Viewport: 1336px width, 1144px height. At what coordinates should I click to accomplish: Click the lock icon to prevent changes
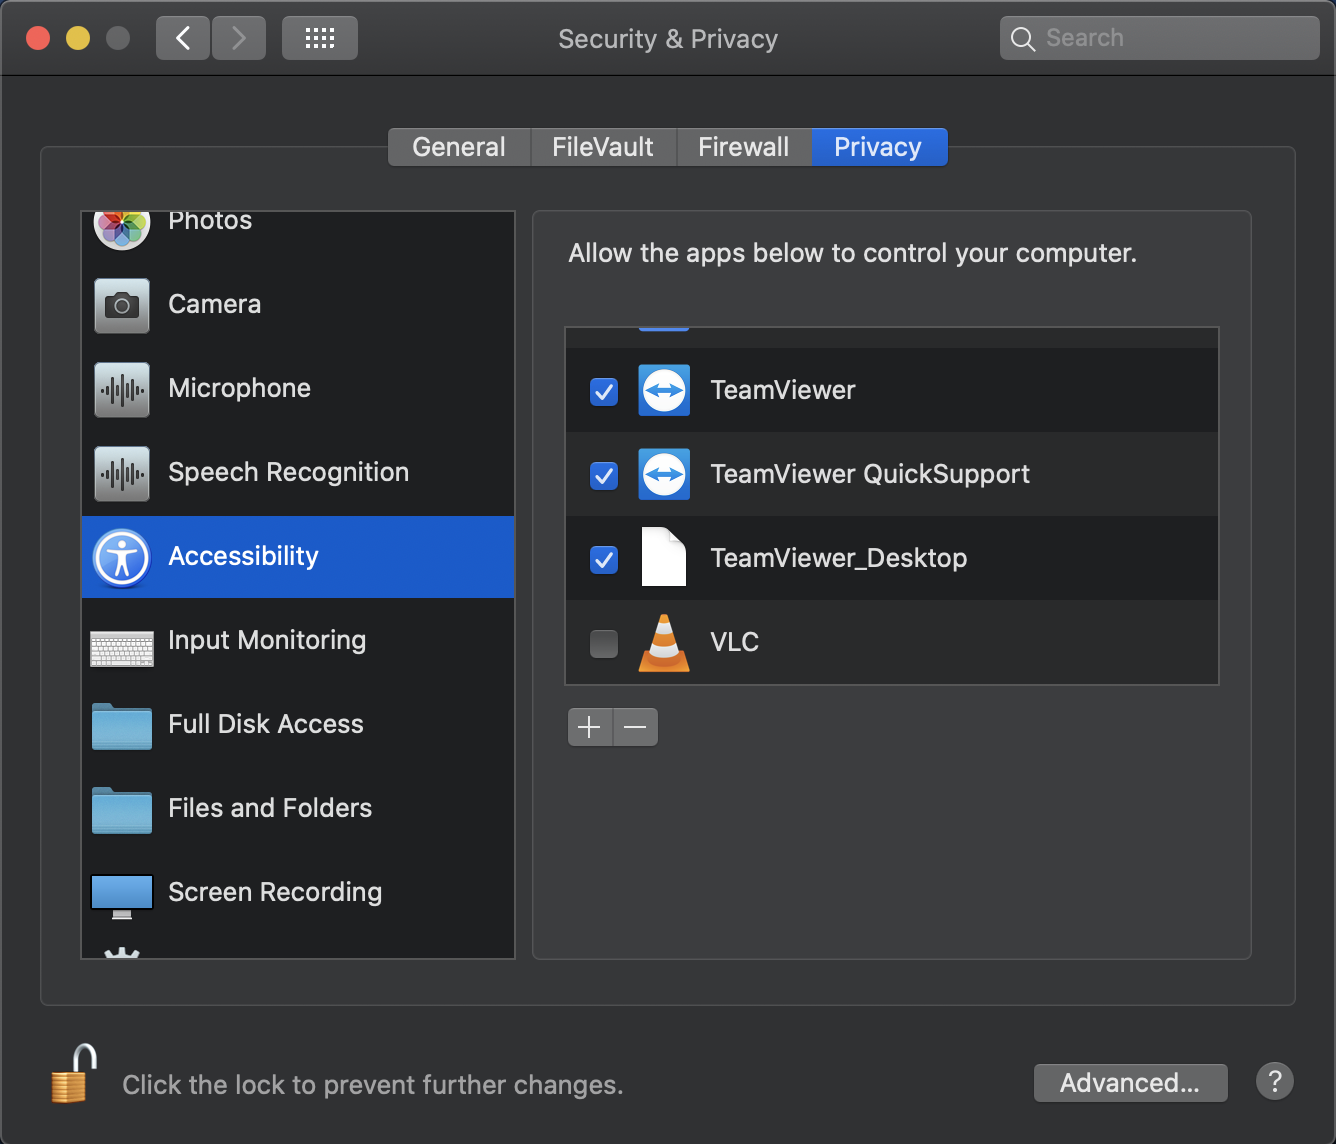click(x=74, y=1074)
